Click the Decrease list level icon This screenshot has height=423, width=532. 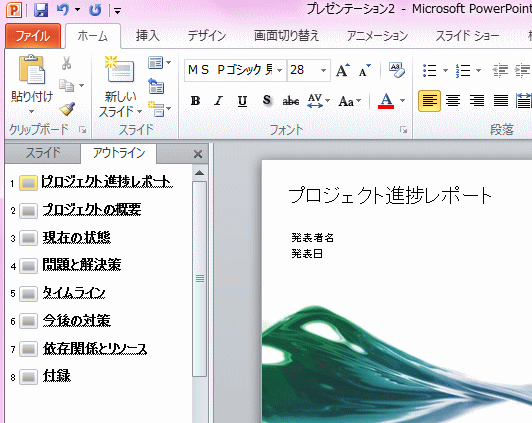pyautogui.click(x=500, y=71)
